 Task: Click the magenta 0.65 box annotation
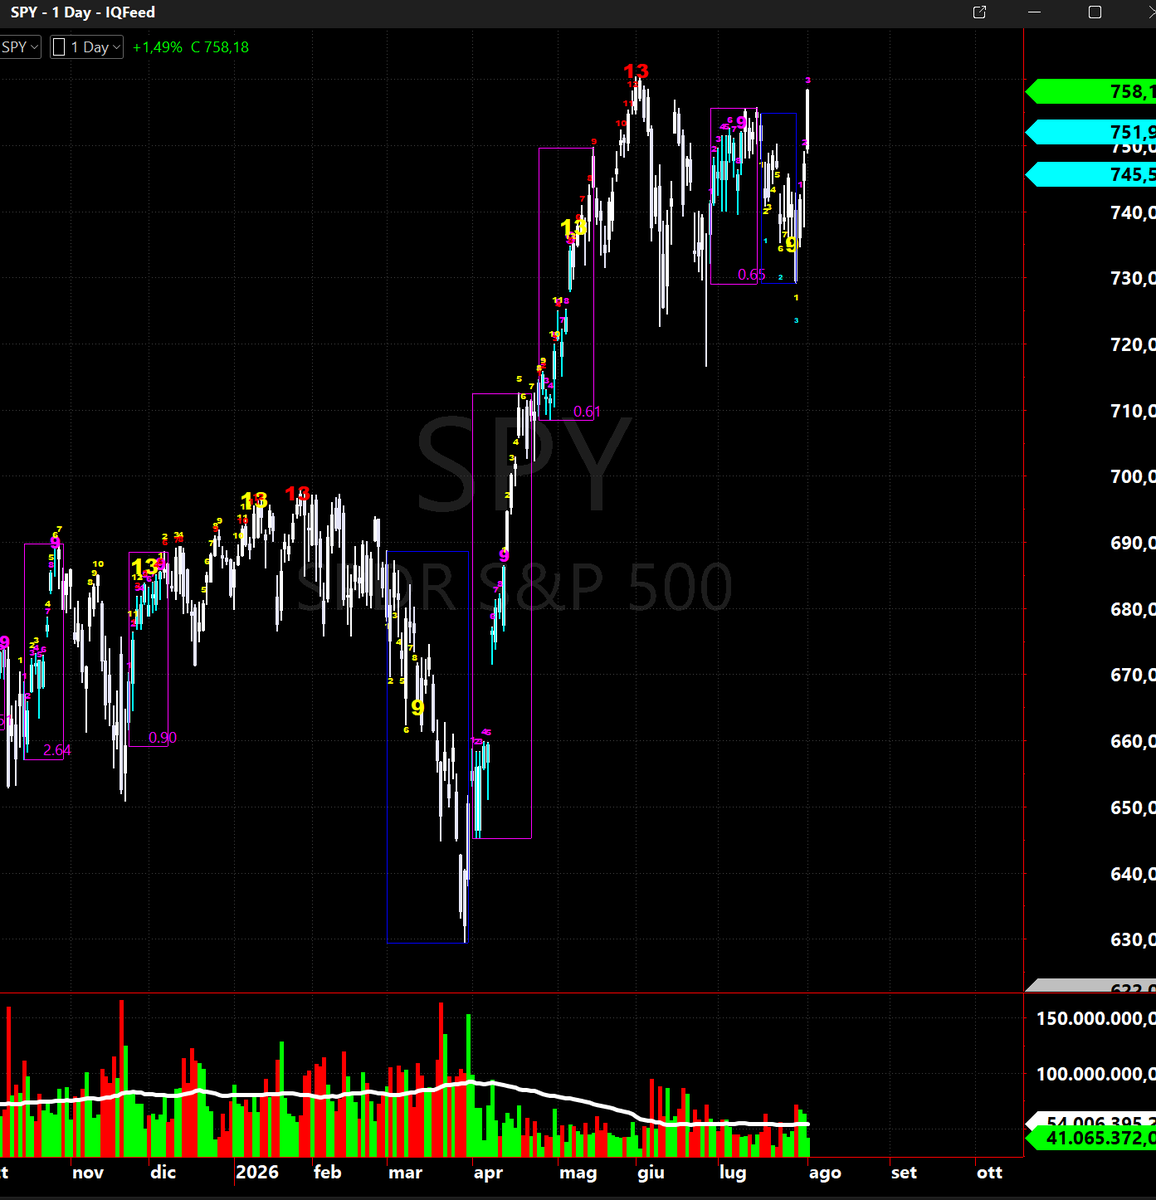pyautogui.click(x=752, y=274)
